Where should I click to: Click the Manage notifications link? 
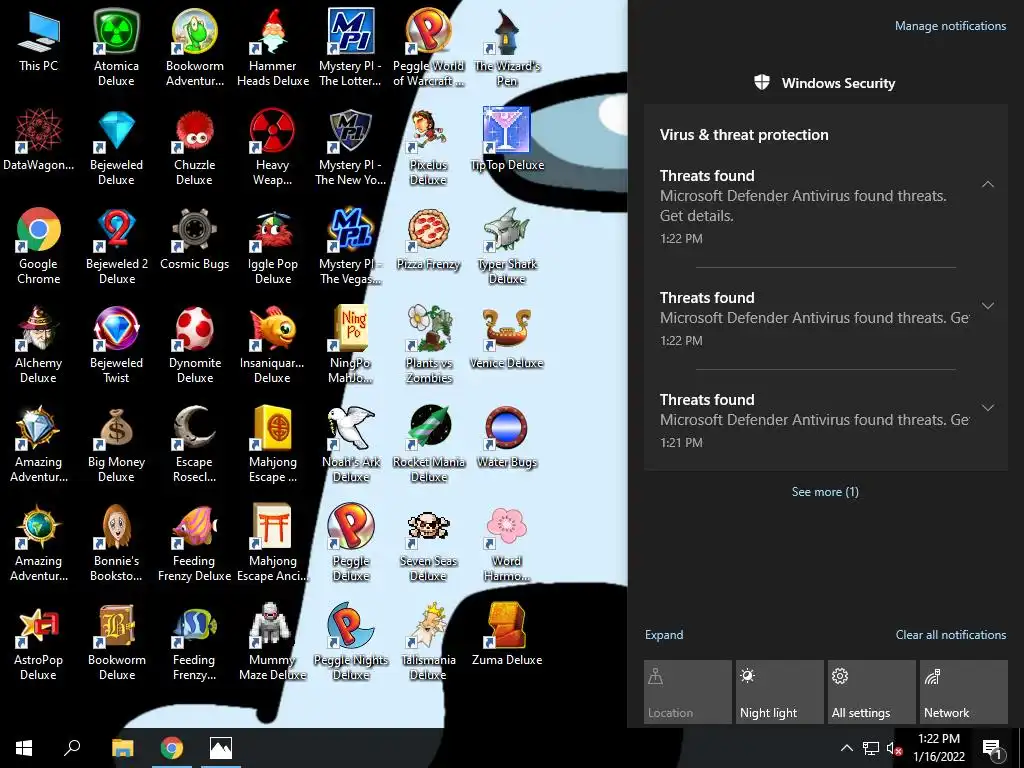950,26
